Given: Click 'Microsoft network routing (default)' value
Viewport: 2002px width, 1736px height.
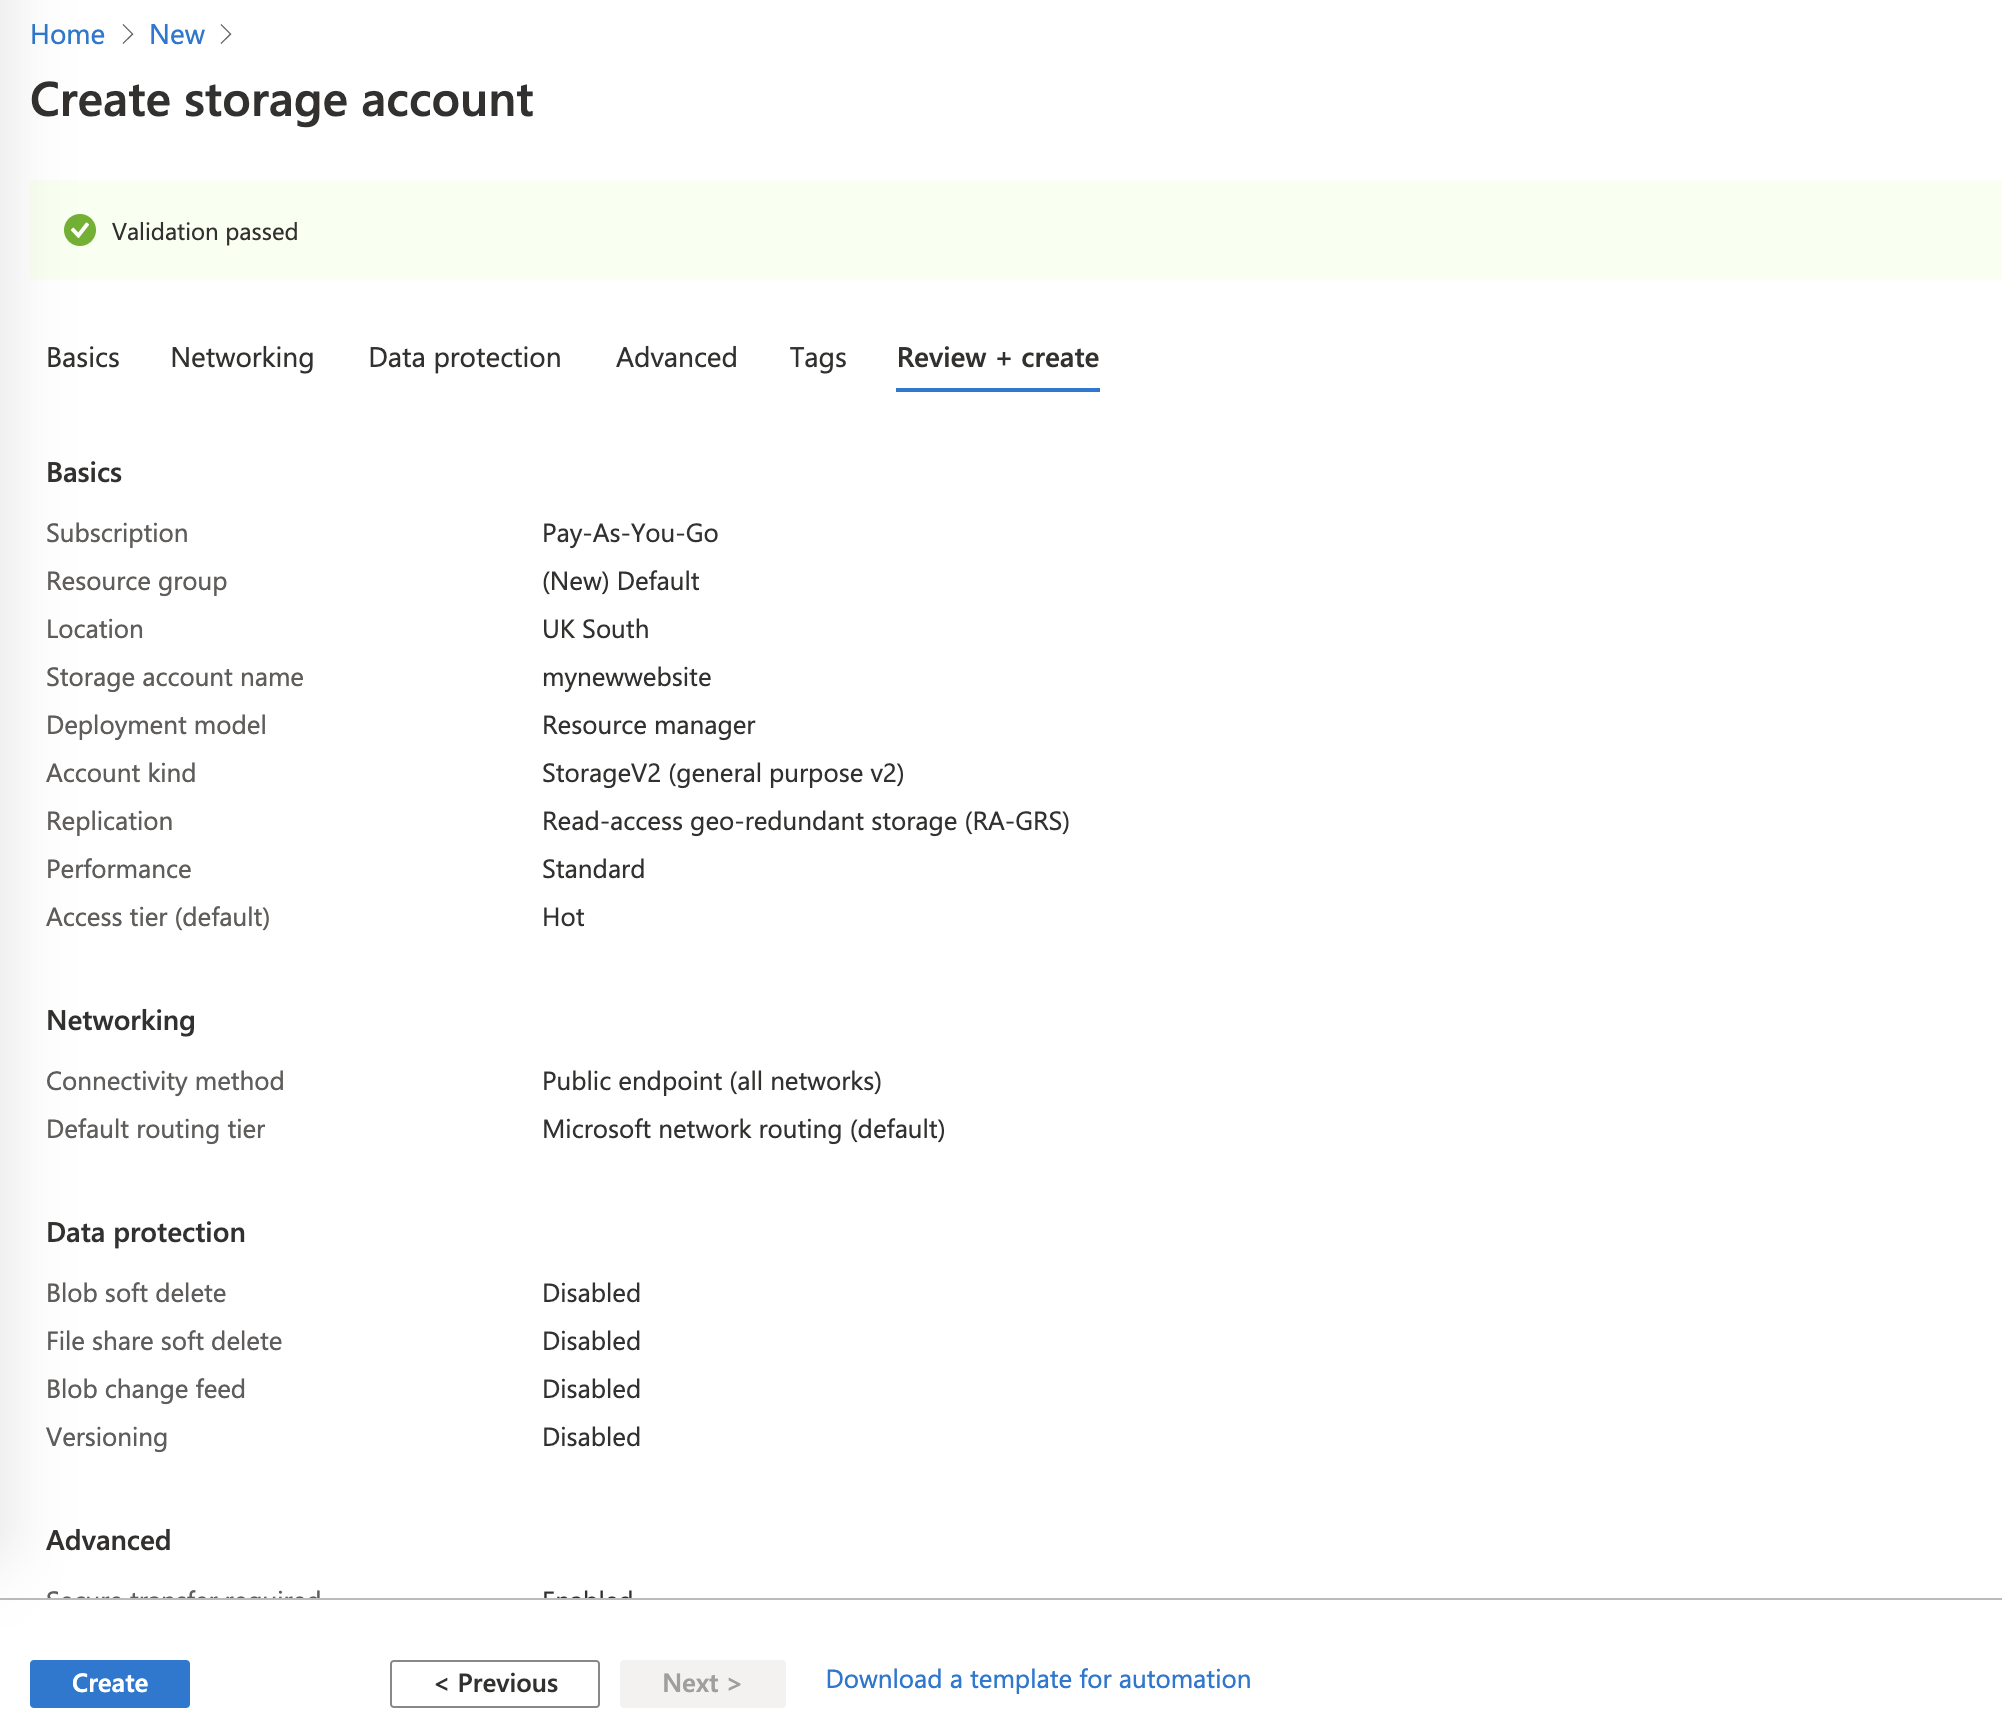Looking at the screenshot, I should 744,1129.
